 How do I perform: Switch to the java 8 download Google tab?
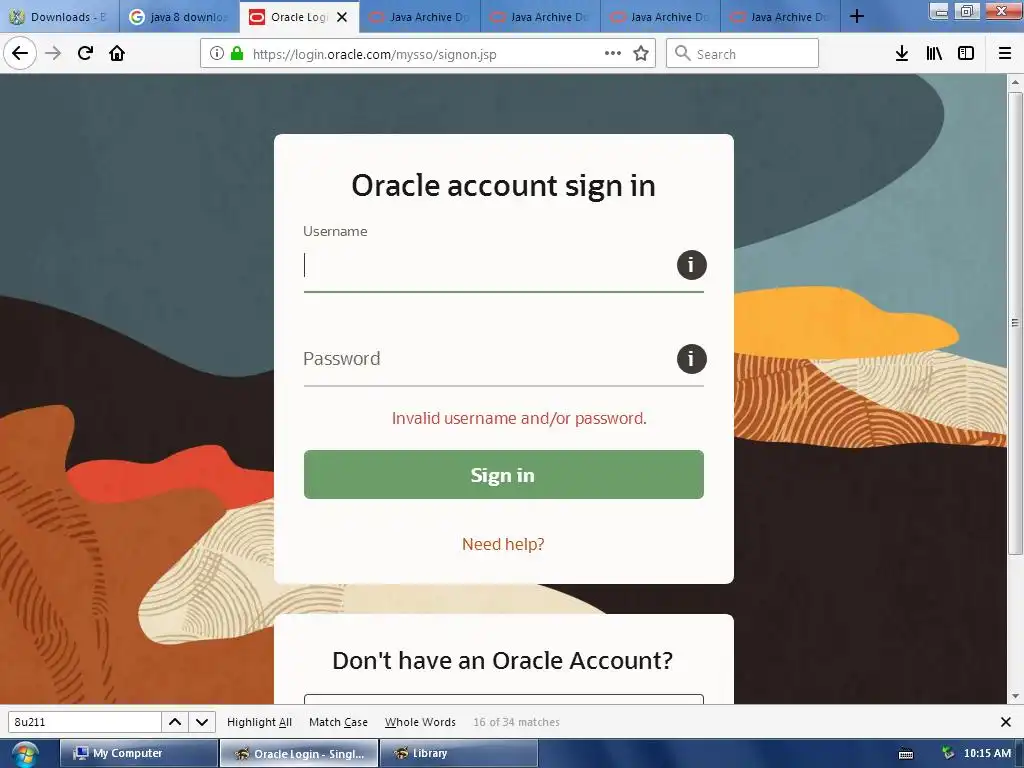(x=179, y=16)
